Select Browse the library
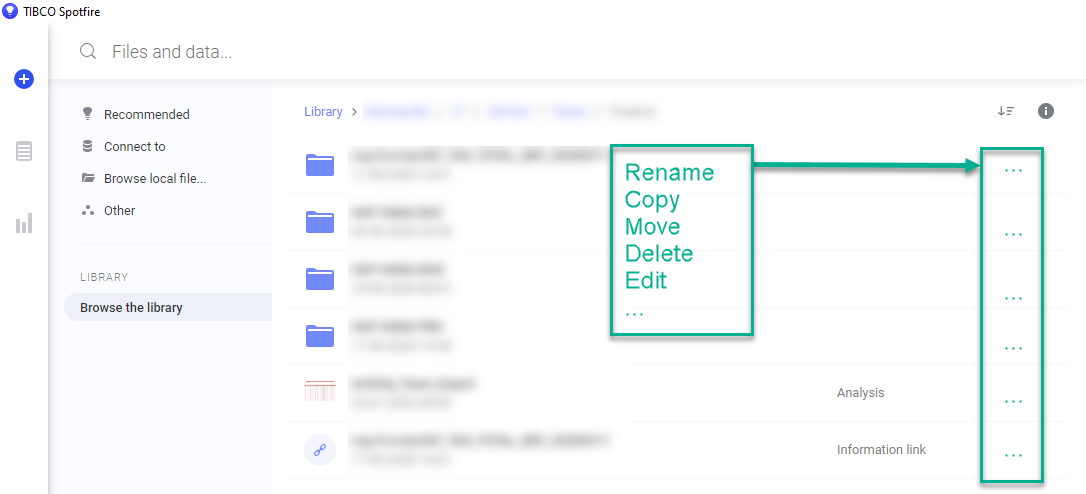This screenshot has height=494, width=1086. point(131,307)
